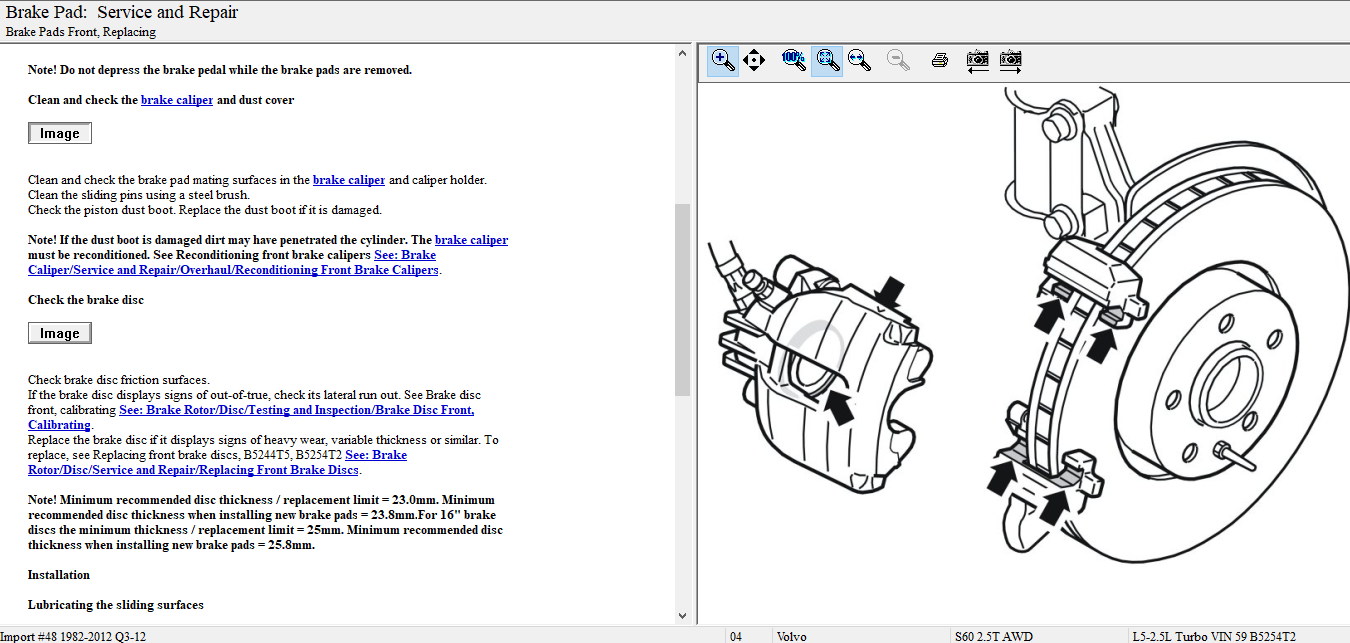Click the 'brake caliper' link in mating surfaces sentence

coord(349,180)
